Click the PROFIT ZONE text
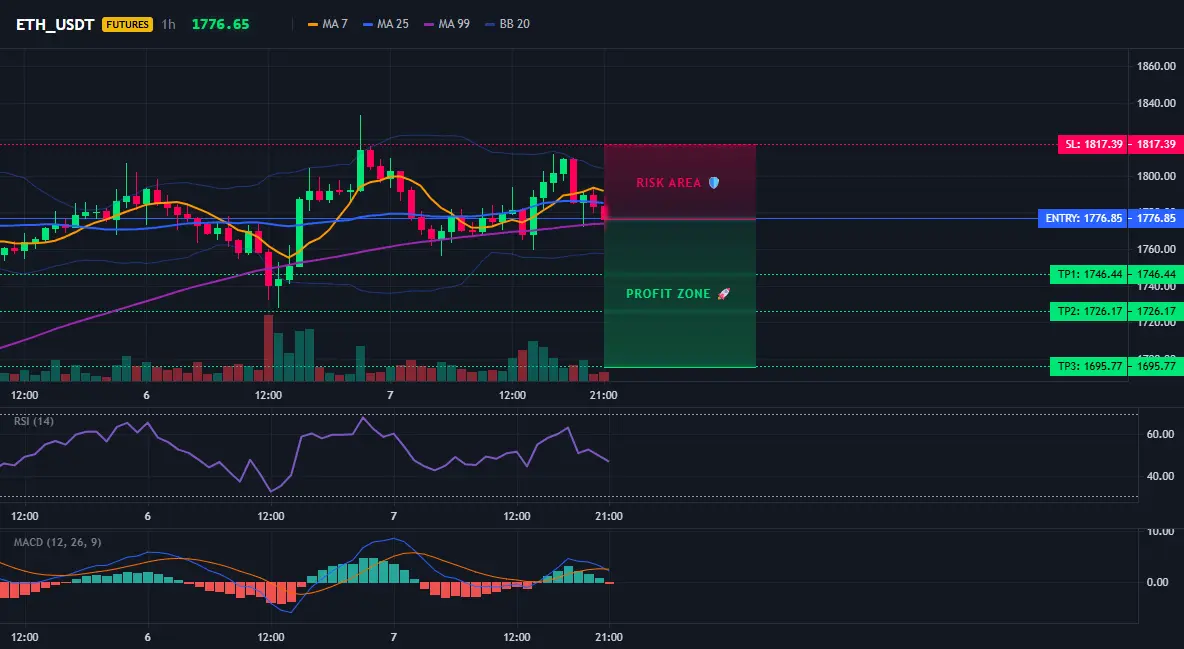The height and width of the screenshot is (649, 1184). click(668, 294)
